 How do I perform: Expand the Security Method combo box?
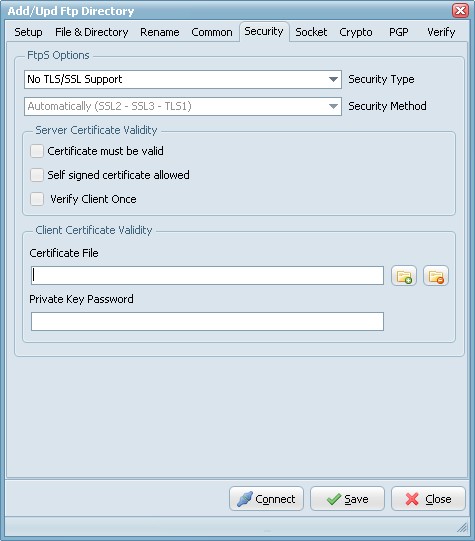183,106
